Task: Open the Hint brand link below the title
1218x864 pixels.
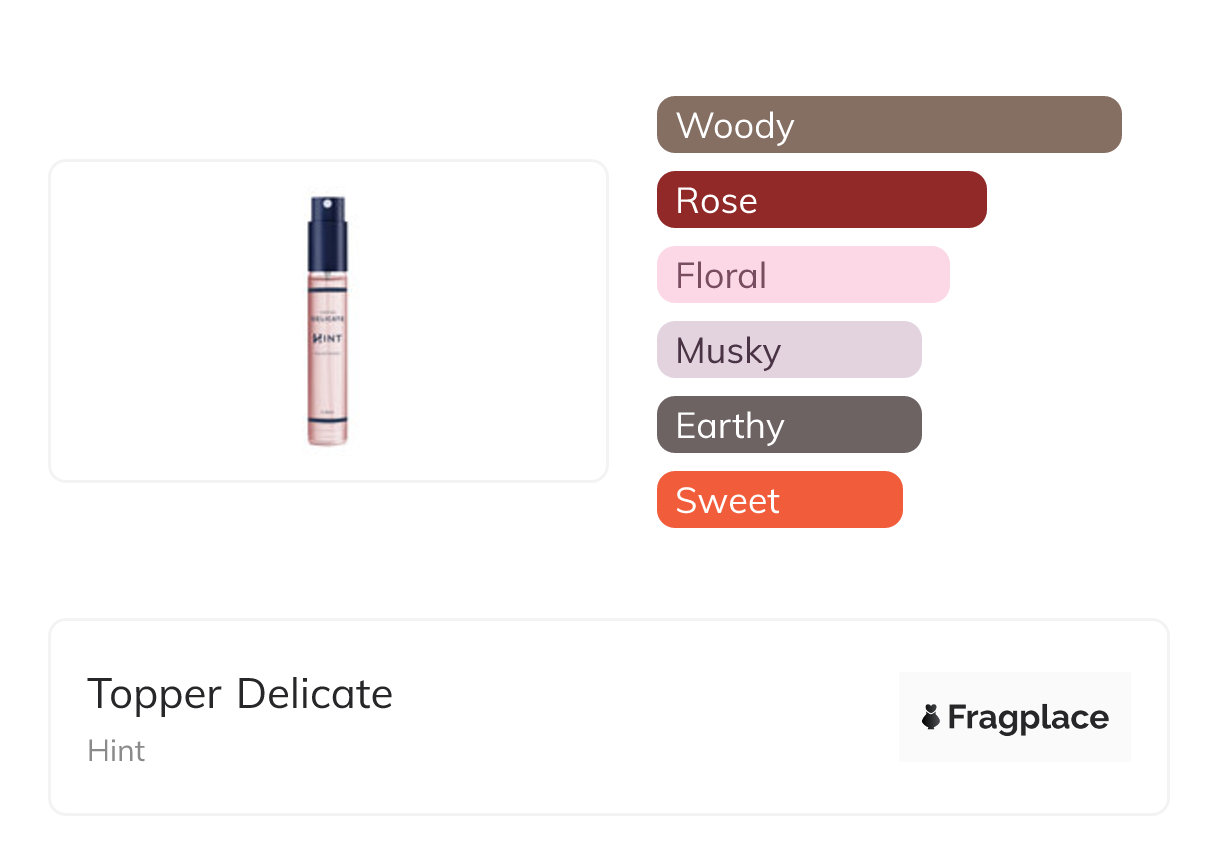Action: [x=116, y=751]
